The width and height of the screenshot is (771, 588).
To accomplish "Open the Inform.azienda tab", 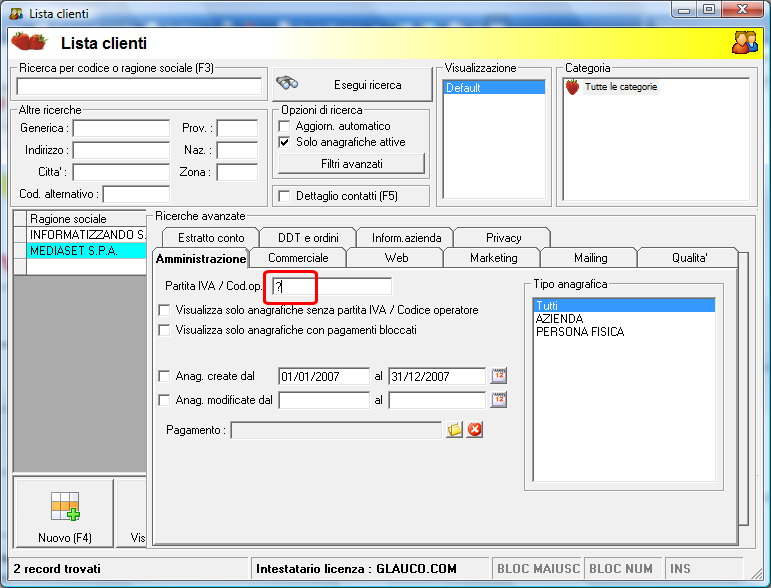I will (406, 238).
